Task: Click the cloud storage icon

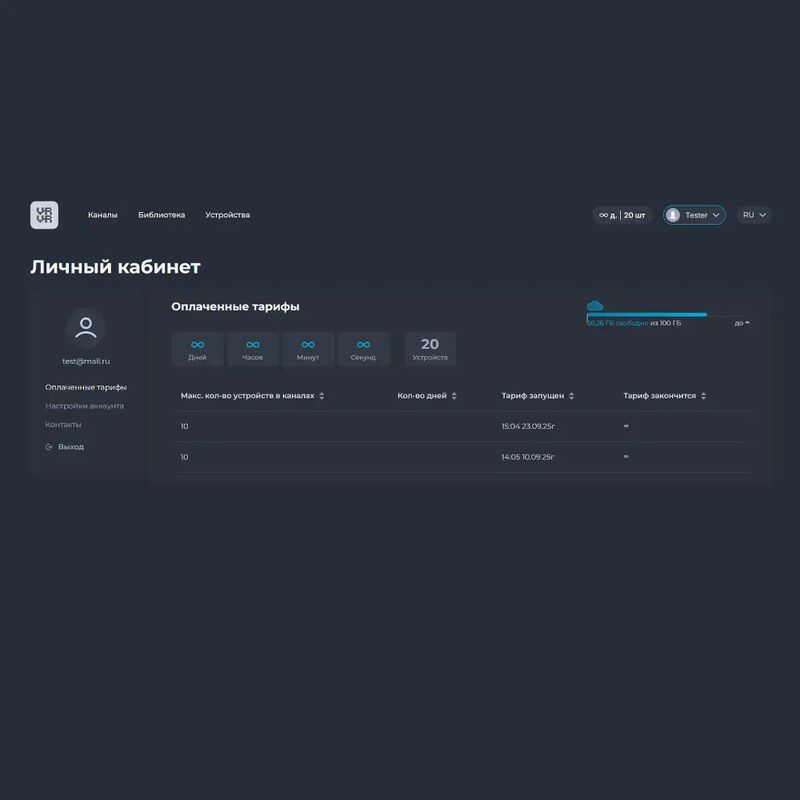Action: [x=595, y=305]
